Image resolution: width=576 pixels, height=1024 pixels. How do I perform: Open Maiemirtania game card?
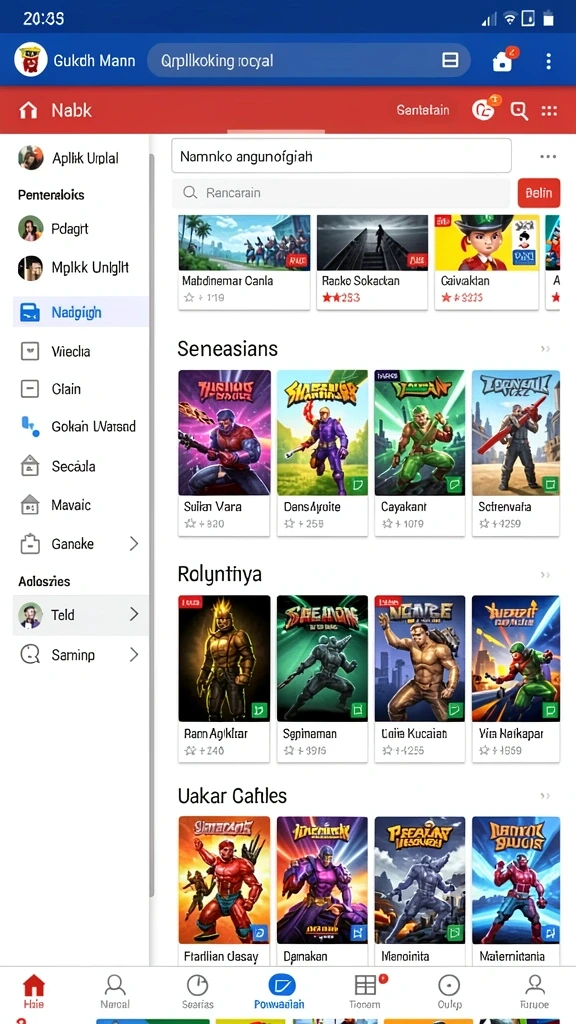click(516, 891)
